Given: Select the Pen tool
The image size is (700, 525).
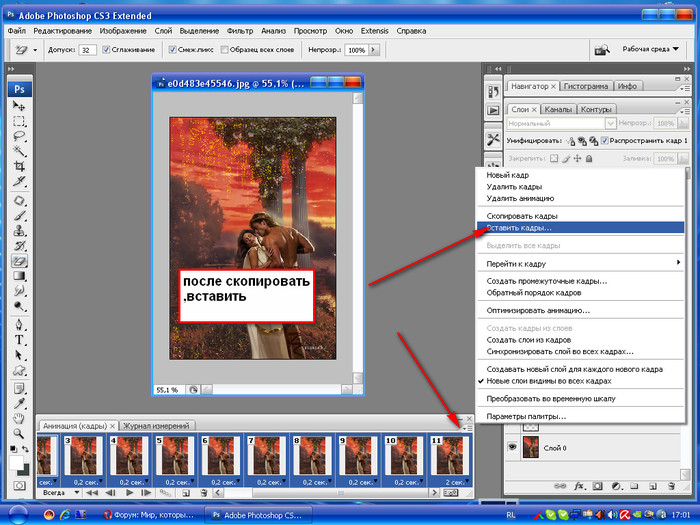Looking at the screenshot, I should point(19,325).
